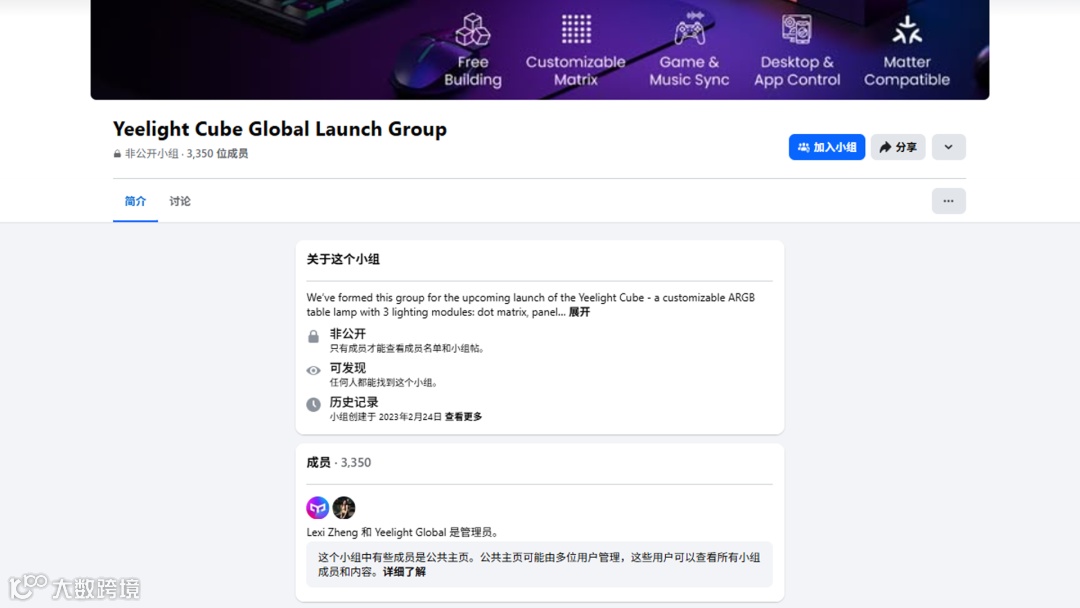Share the group via 分享 button
1080x608 pixels.
tap(898, 147)
